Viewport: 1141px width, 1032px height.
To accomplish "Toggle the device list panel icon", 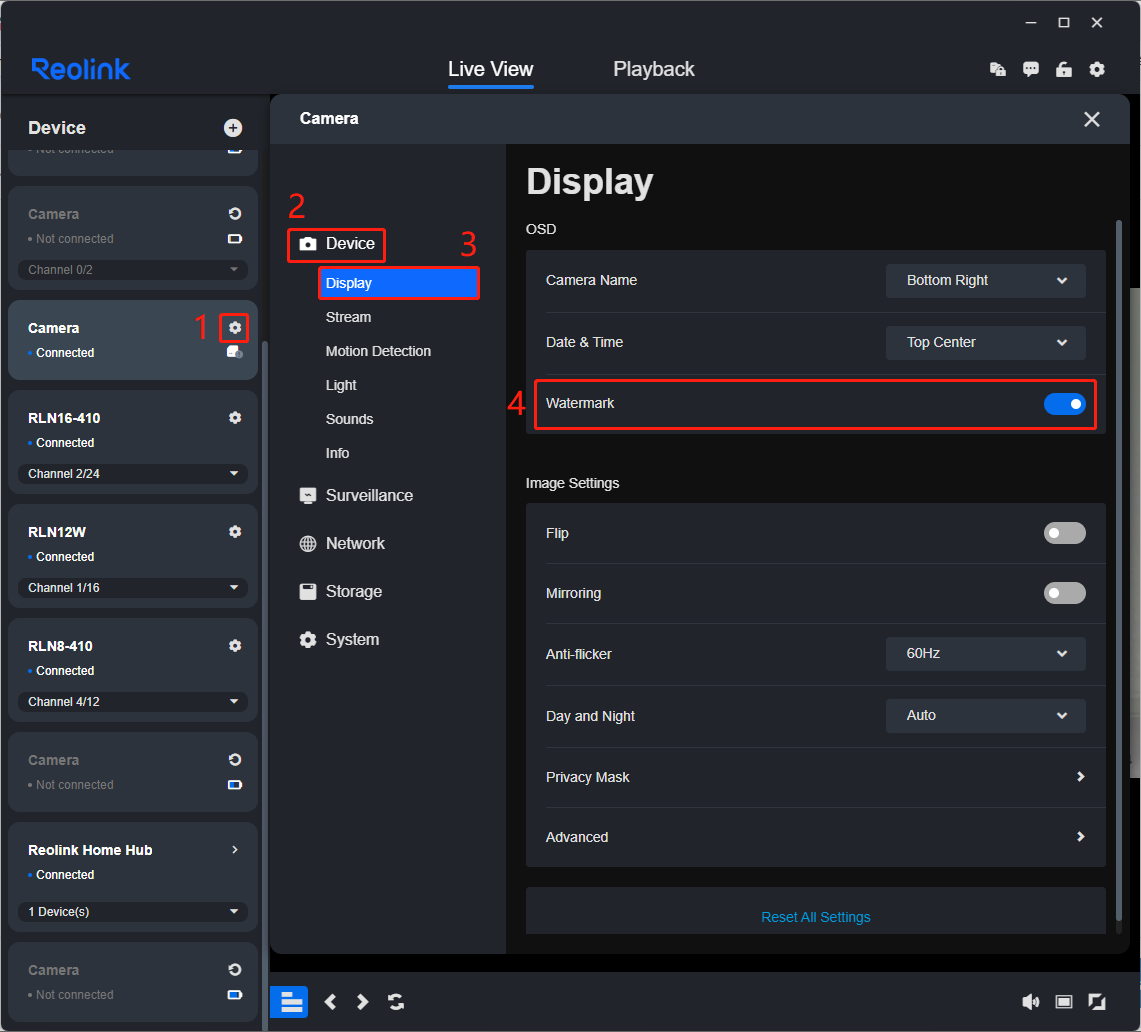I will pos(289,1002).
